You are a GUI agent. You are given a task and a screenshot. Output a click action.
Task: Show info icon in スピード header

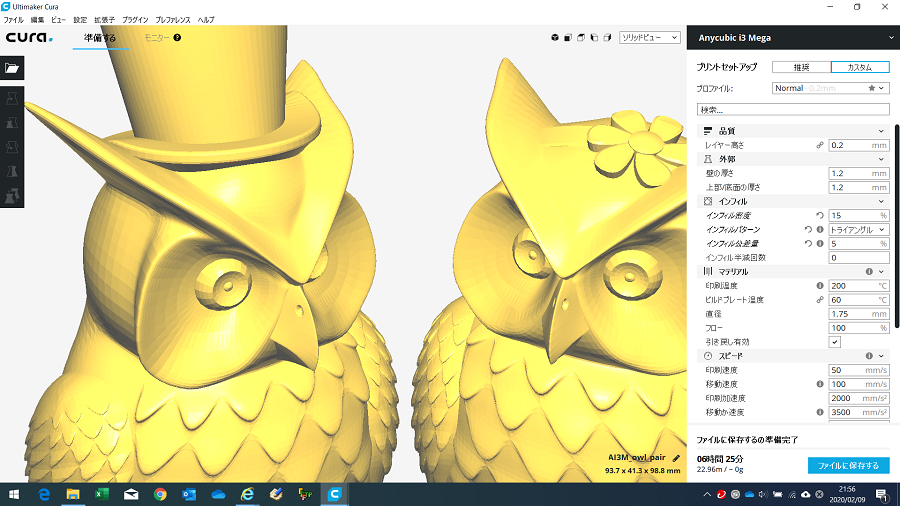click(869, 356)
